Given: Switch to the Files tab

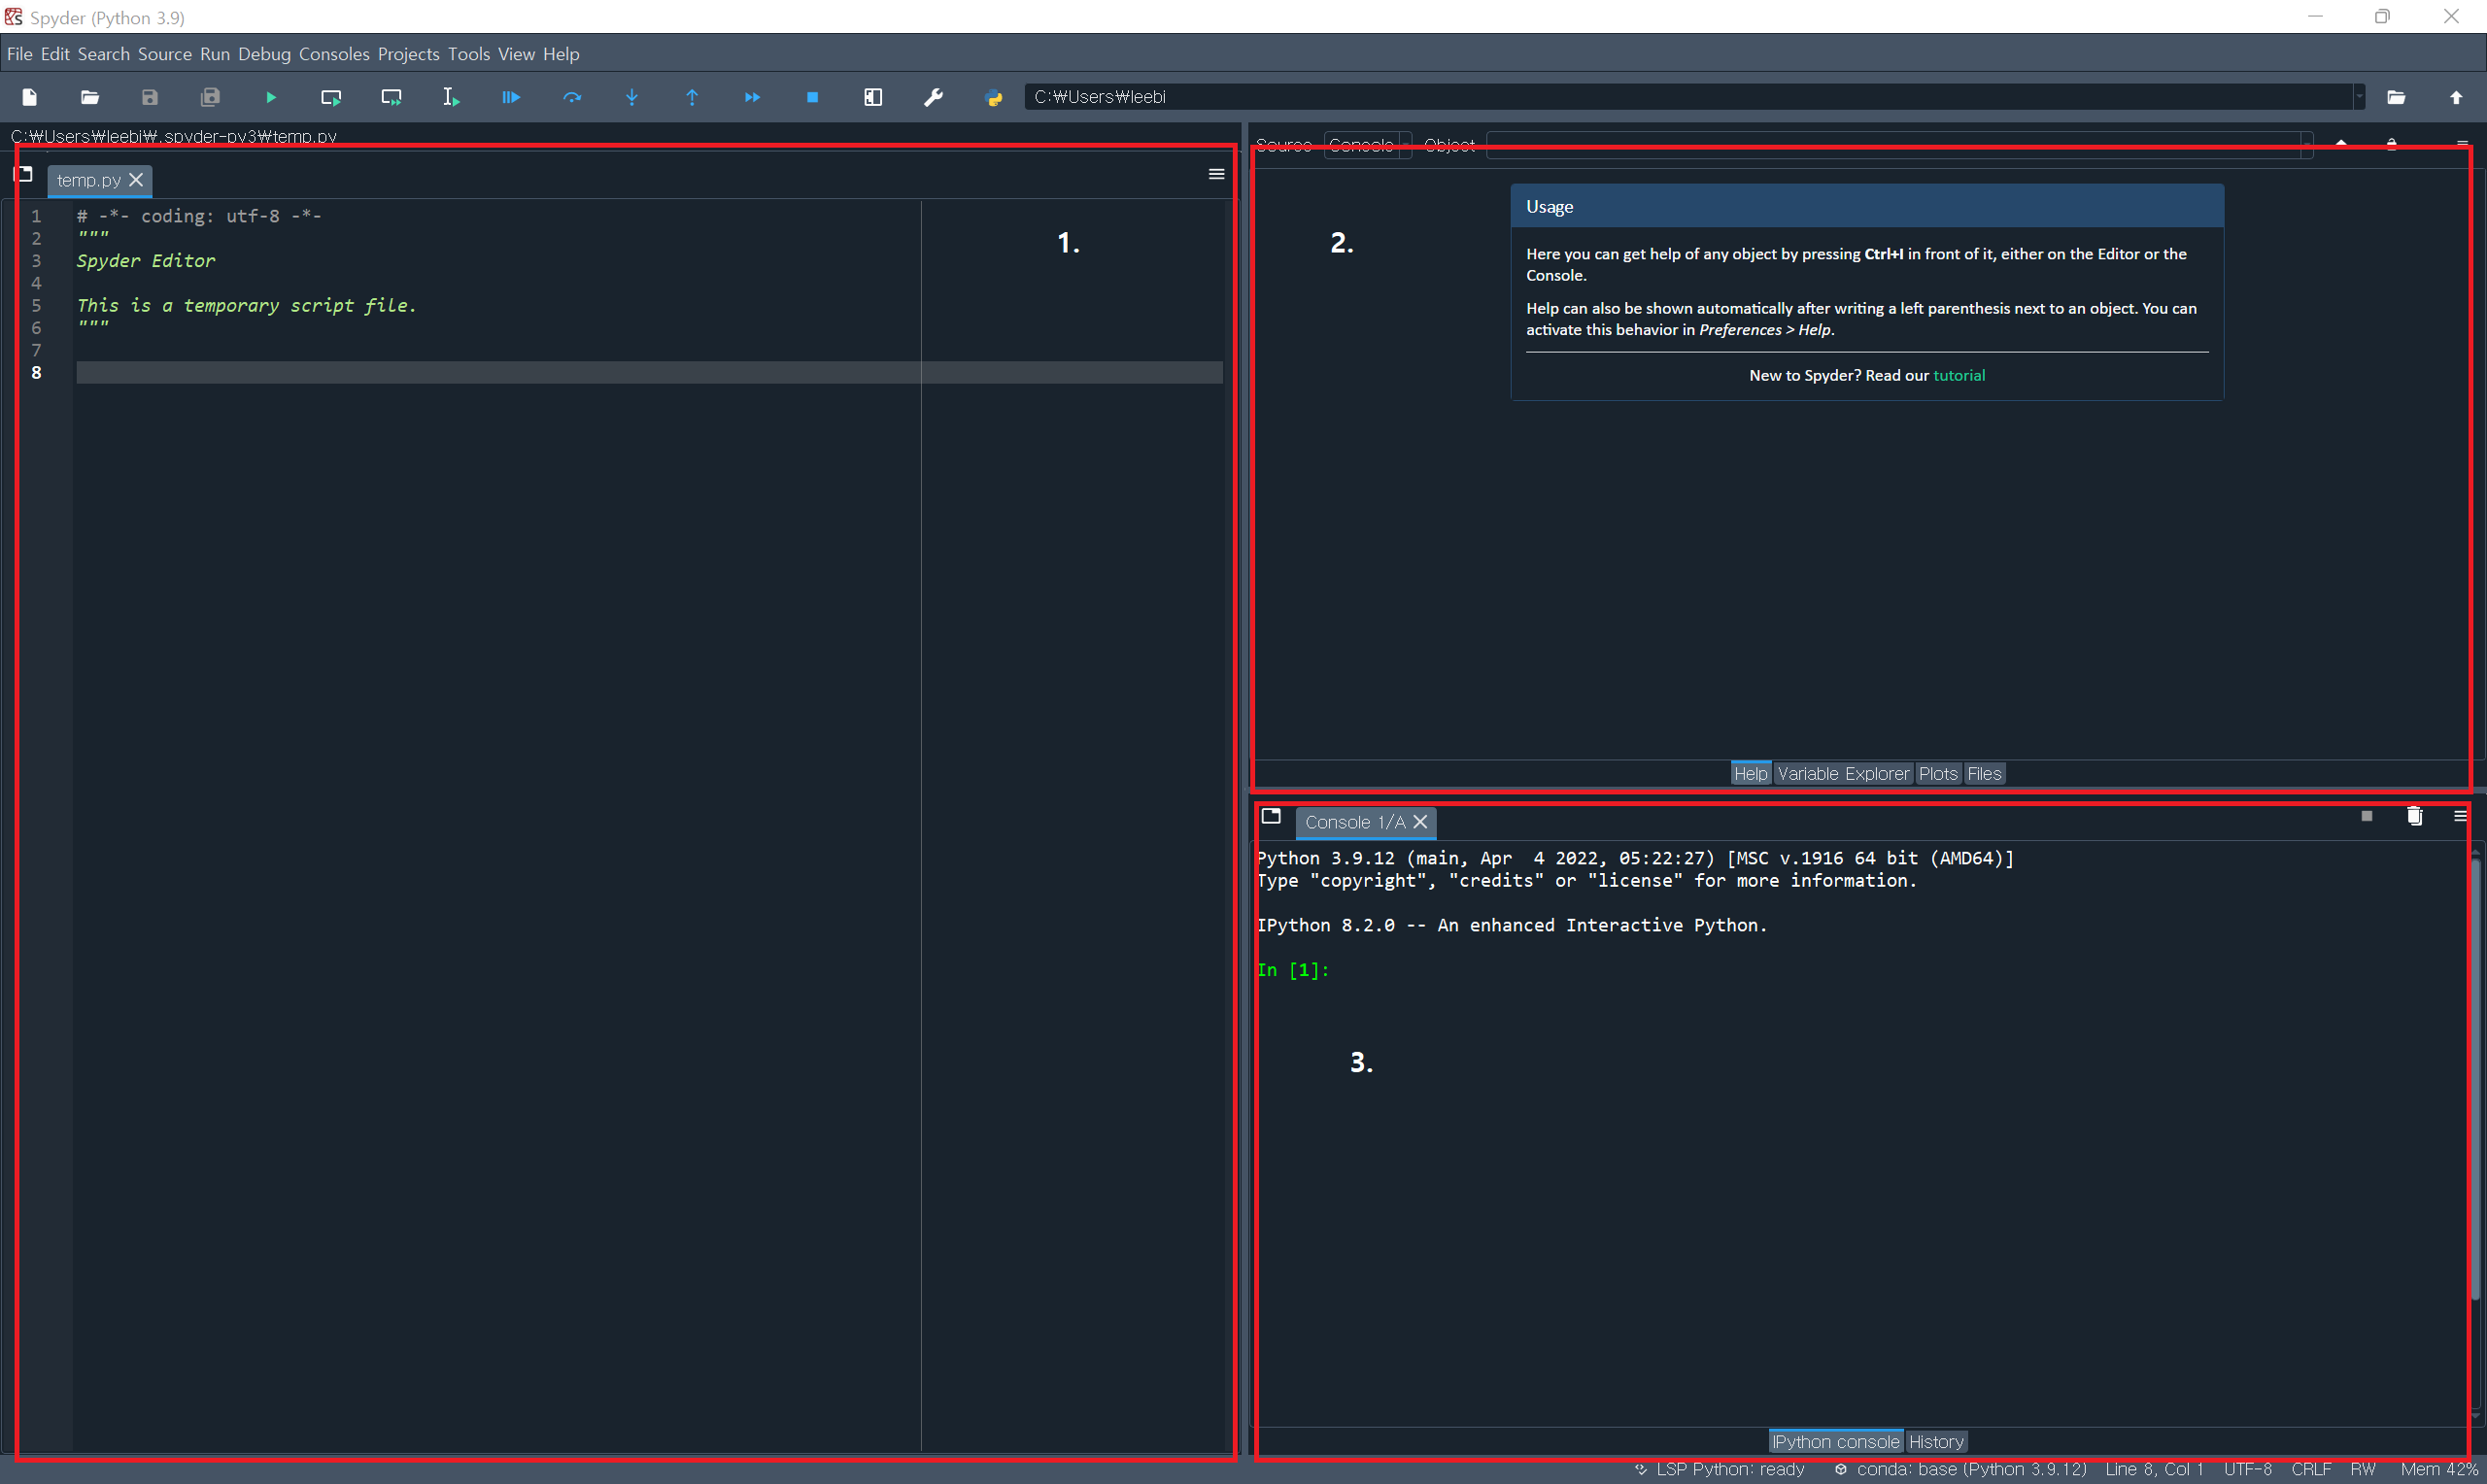Looking at the screenshot, I should (1984, 774).
